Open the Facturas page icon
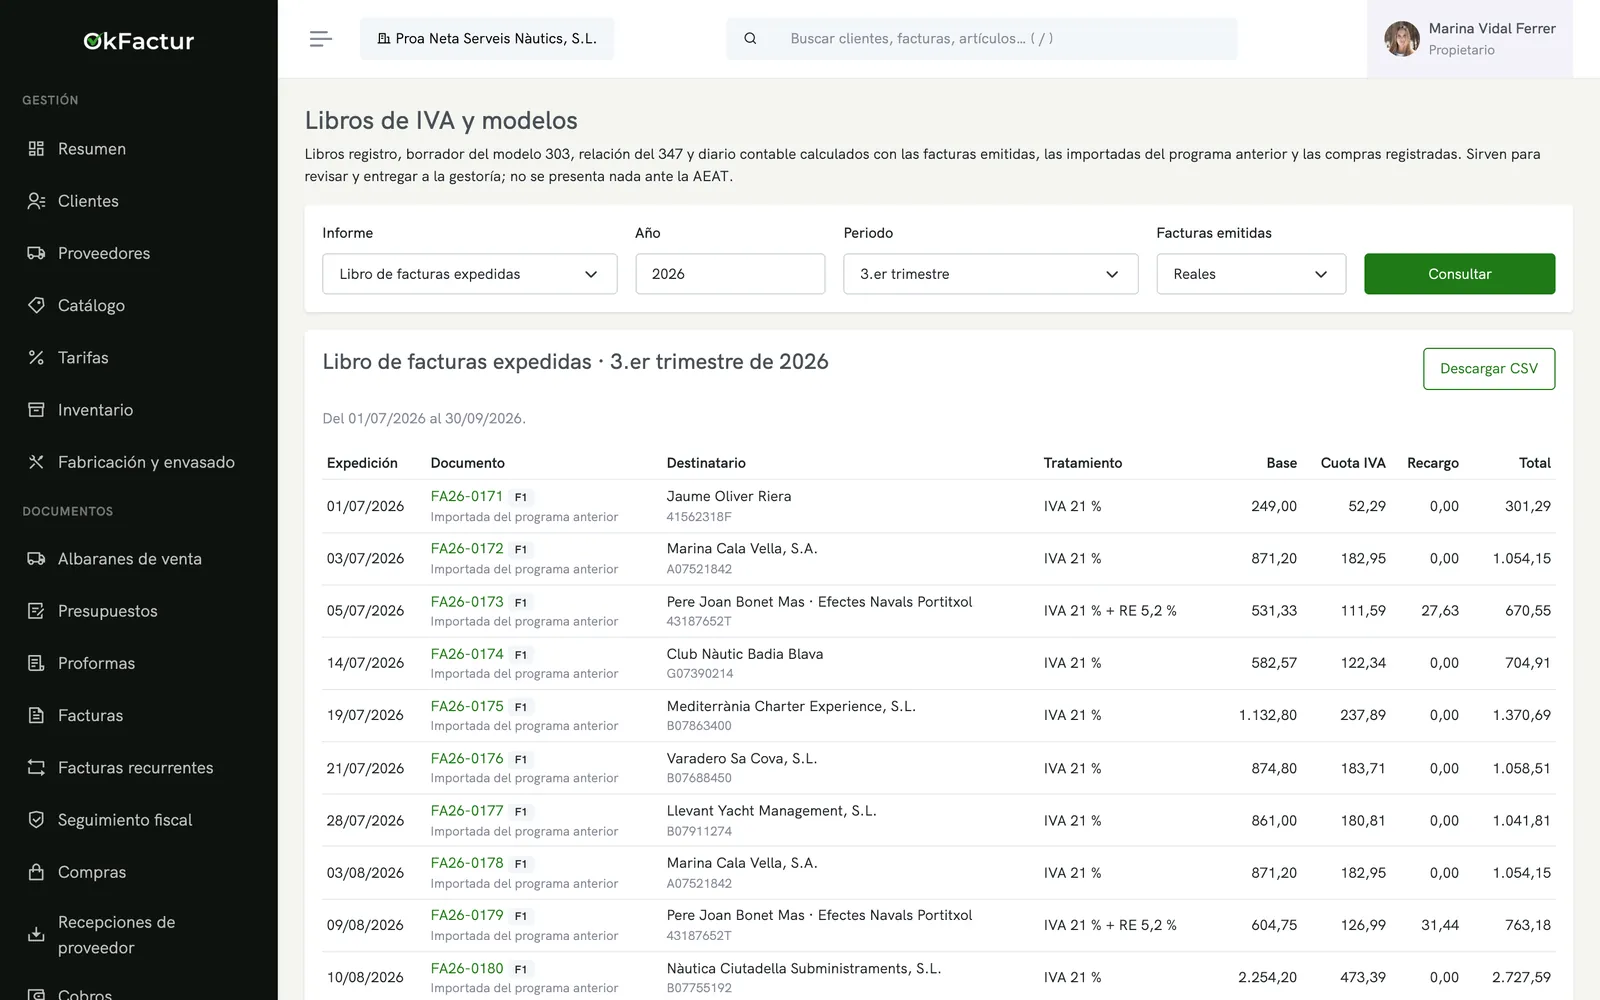 click(36, 715)
